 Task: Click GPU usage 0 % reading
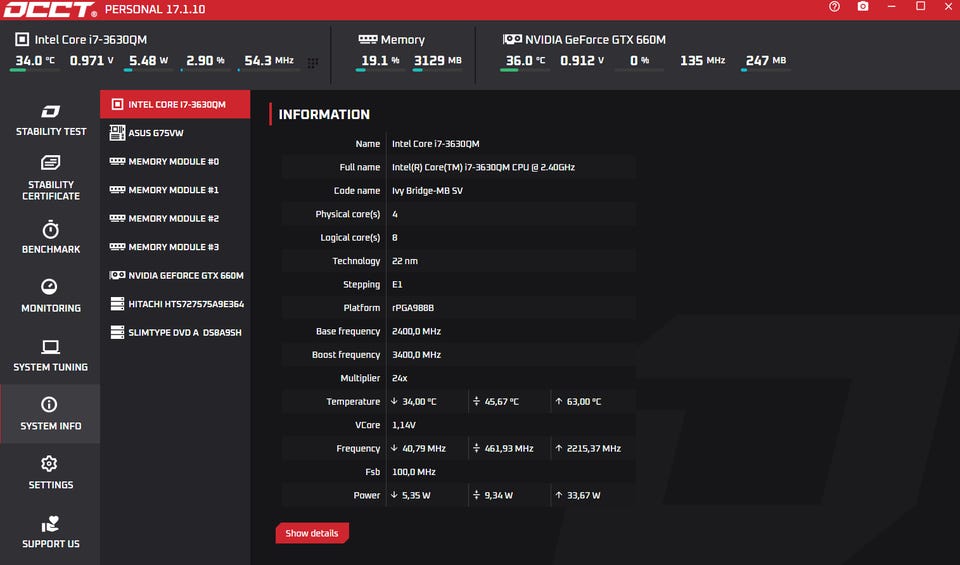[639, 61]
